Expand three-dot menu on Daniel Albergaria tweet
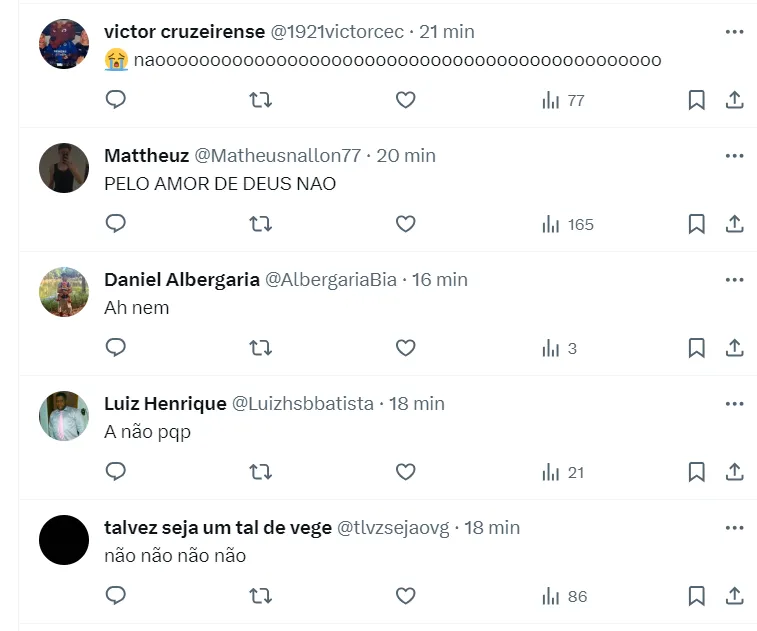Viewport: 757px width, 631px height. [734, 280]
